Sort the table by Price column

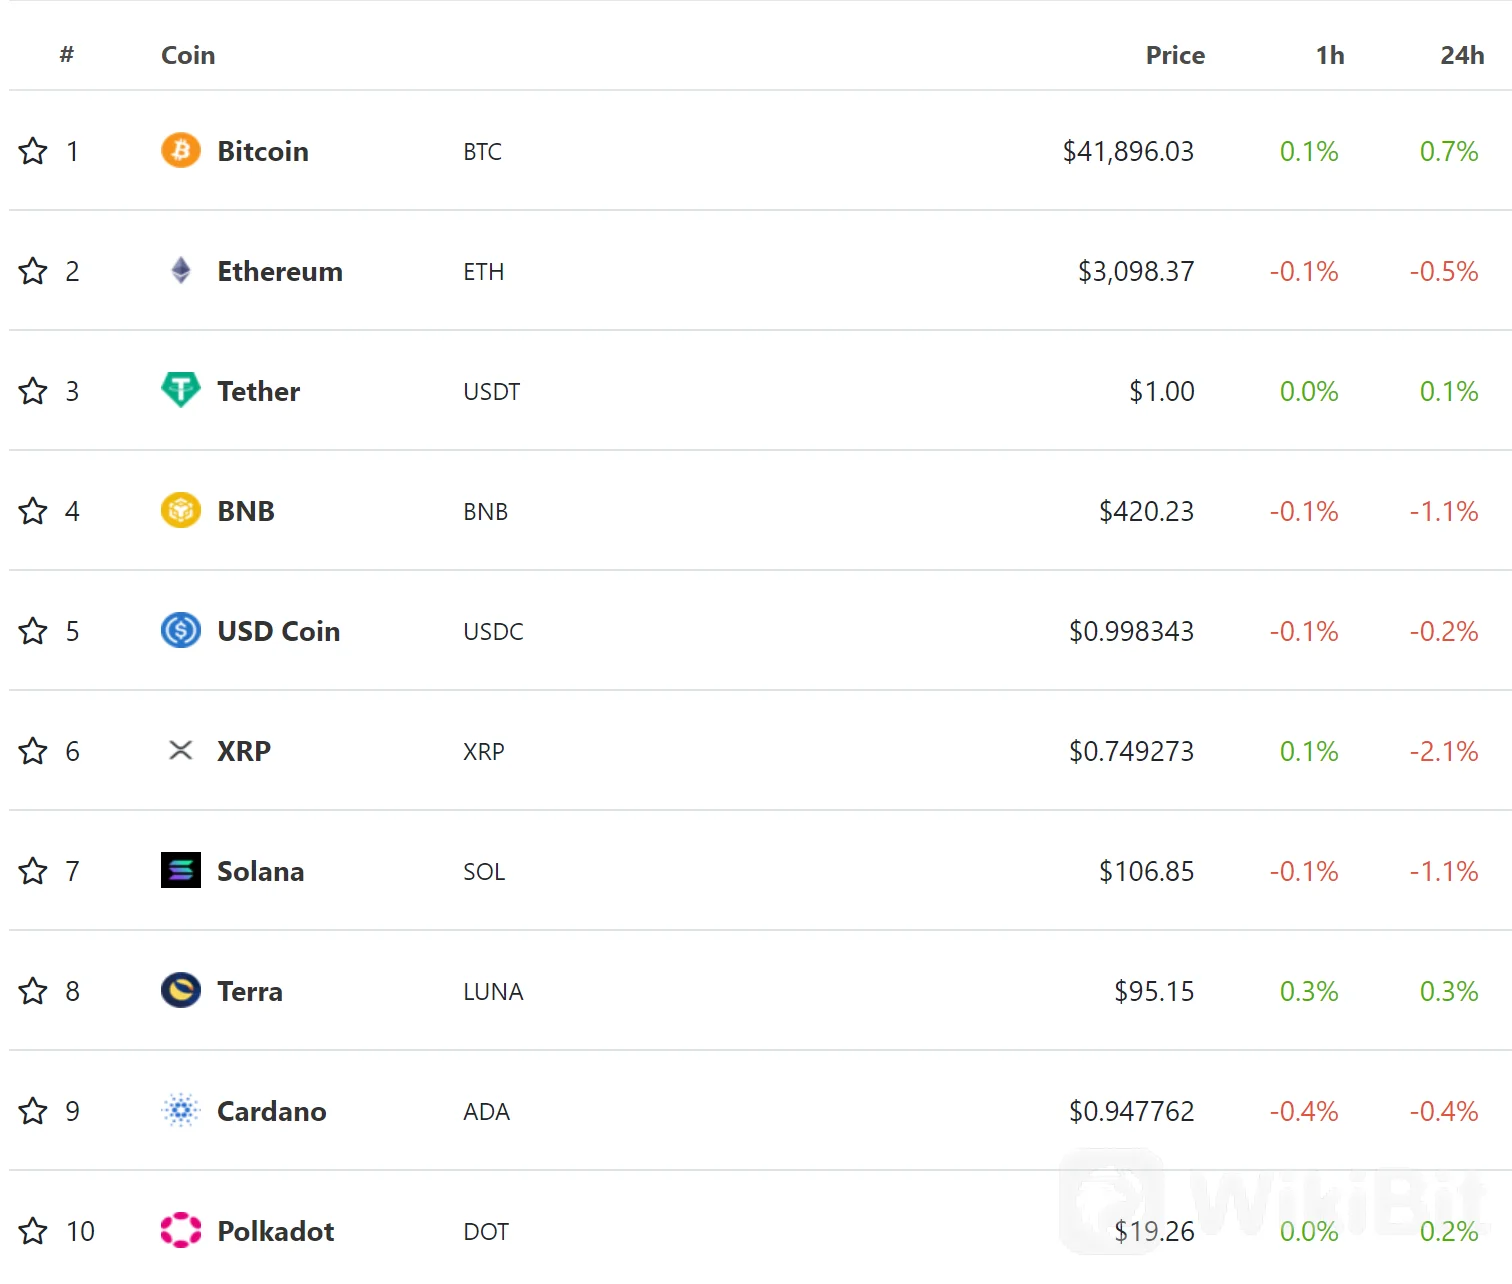1175,55
